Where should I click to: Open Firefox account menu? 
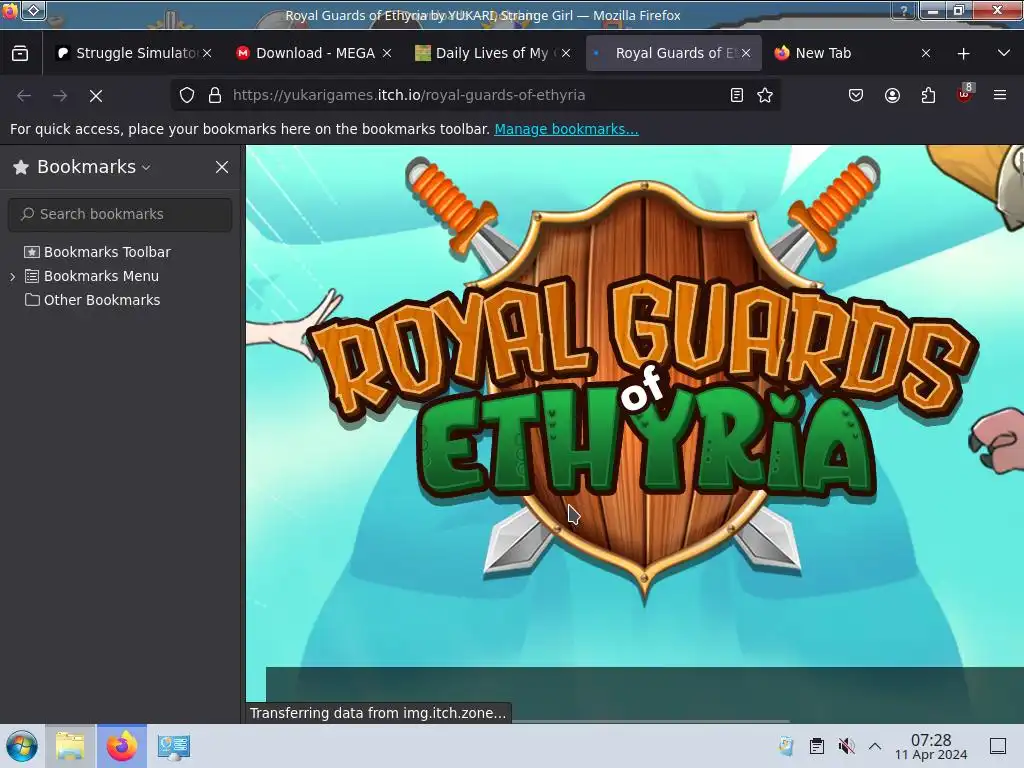(892, 95)
